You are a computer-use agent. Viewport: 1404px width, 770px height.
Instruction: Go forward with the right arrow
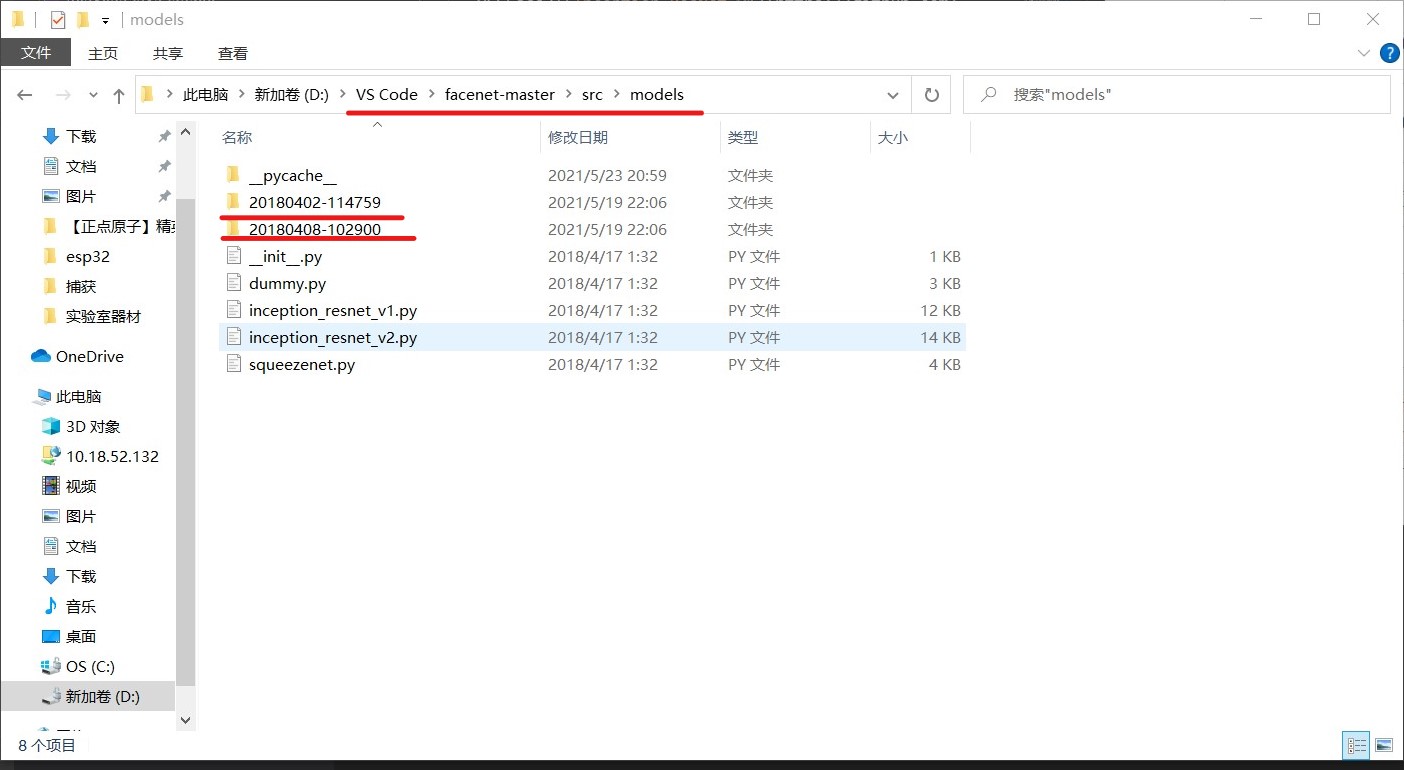tap(63, 95)
